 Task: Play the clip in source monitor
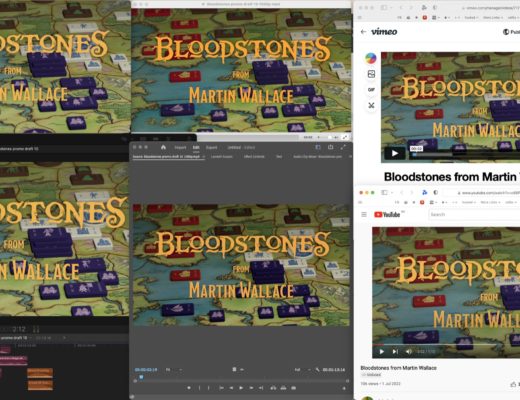click(241, 388)
